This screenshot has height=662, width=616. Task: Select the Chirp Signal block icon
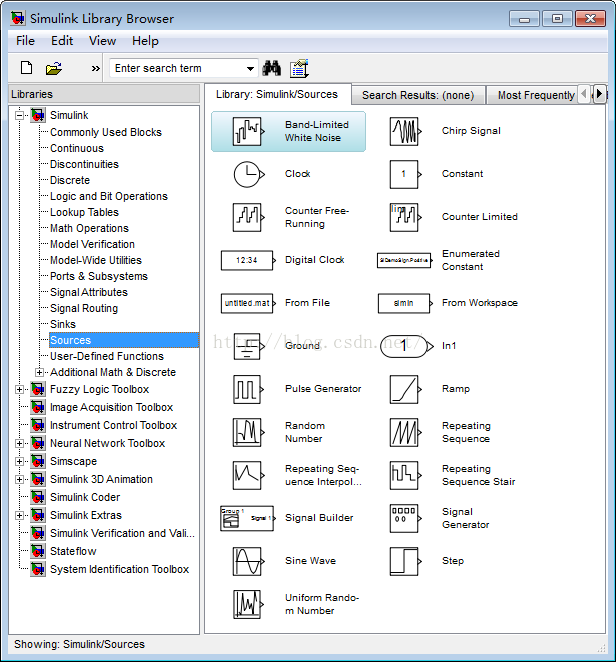coord(405,132)
